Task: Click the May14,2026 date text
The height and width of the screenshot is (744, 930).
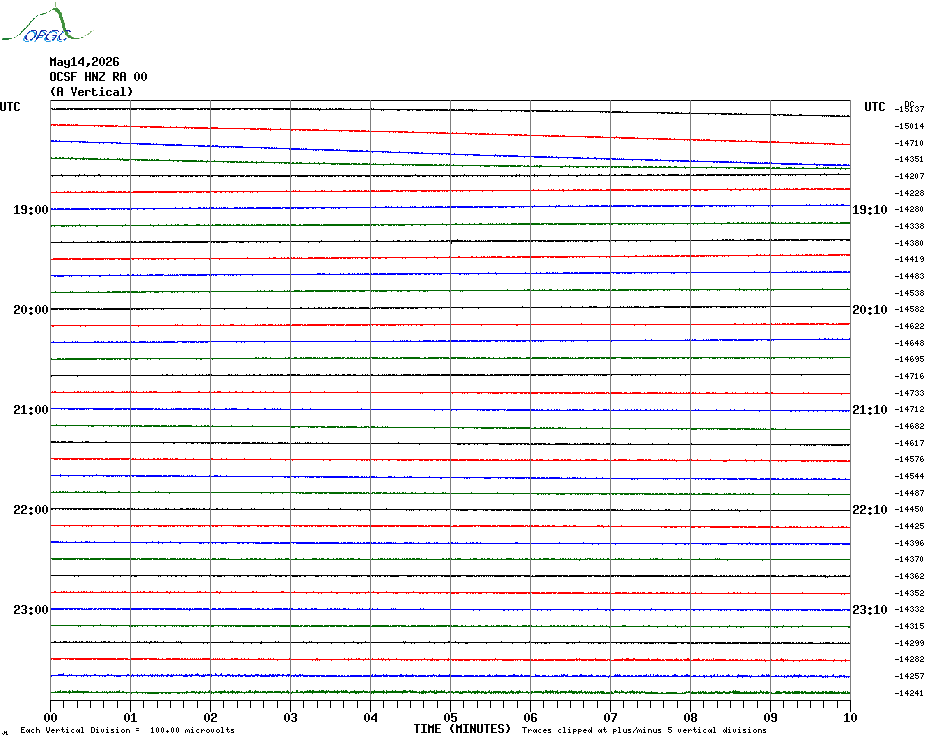Action: click(x=84, y=62)
